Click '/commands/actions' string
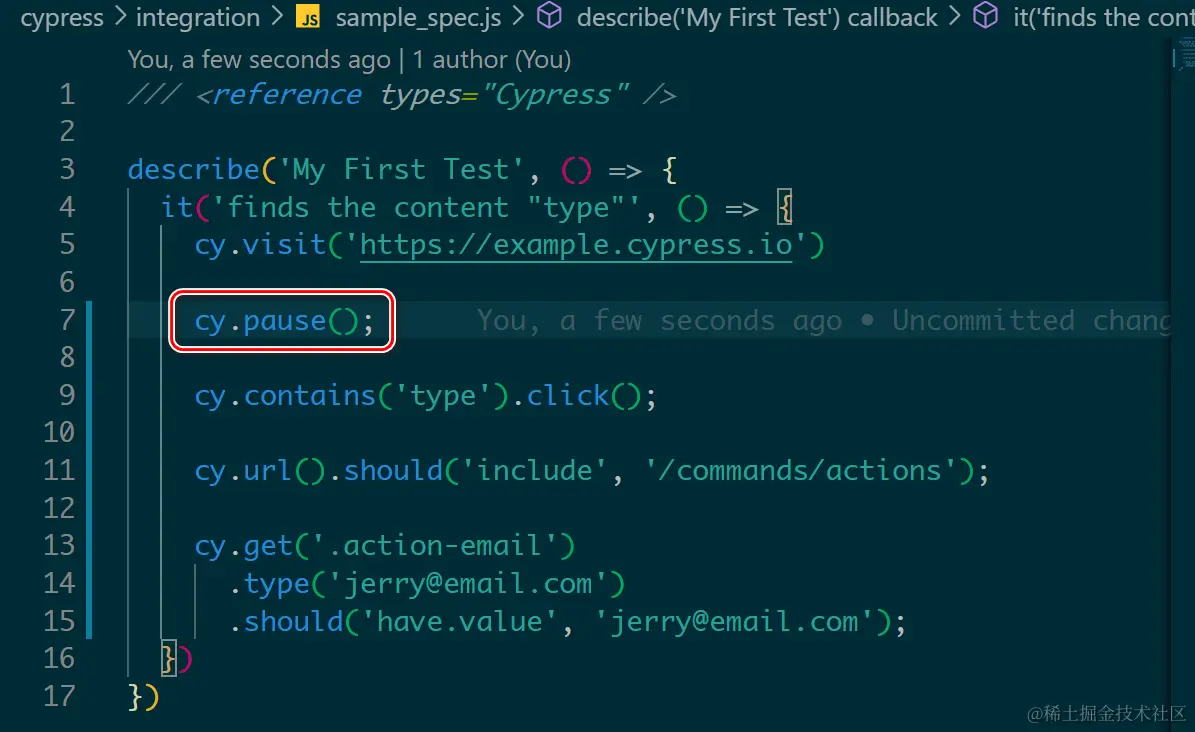Image resolution: width=1195 pixels, height=732 pixels. (801, 471)
